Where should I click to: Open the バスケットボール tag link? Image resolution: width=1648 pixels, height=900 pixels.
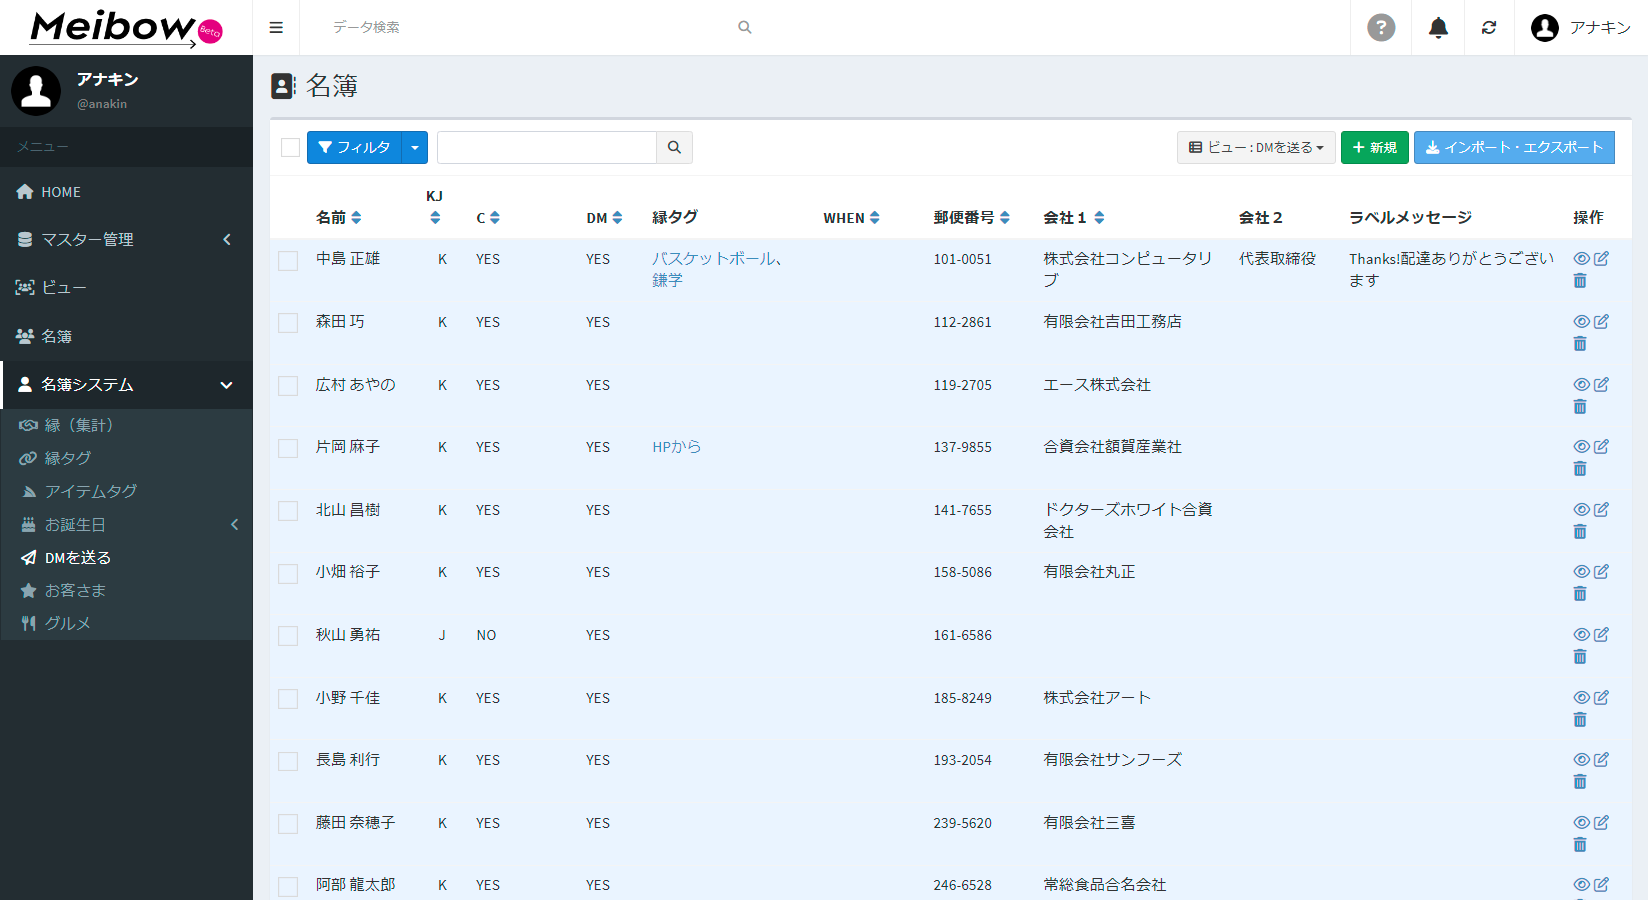714,259
